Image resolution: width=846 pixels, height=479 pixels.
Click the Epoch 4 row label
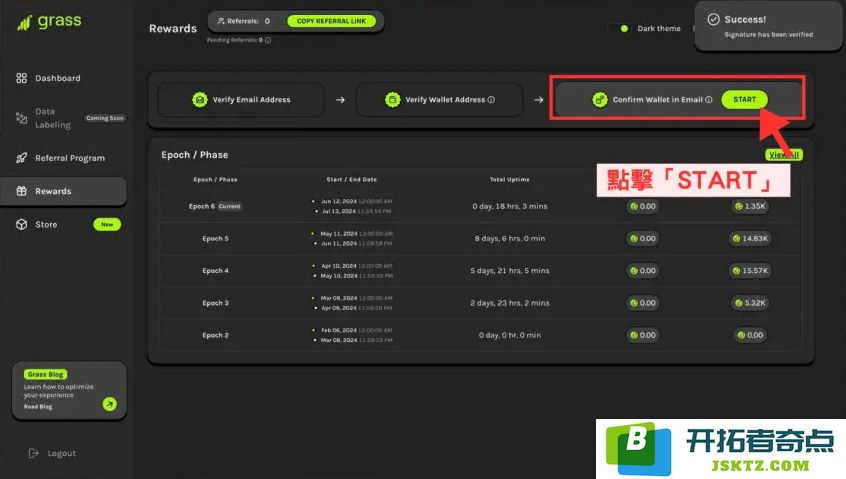pos(215,271)
